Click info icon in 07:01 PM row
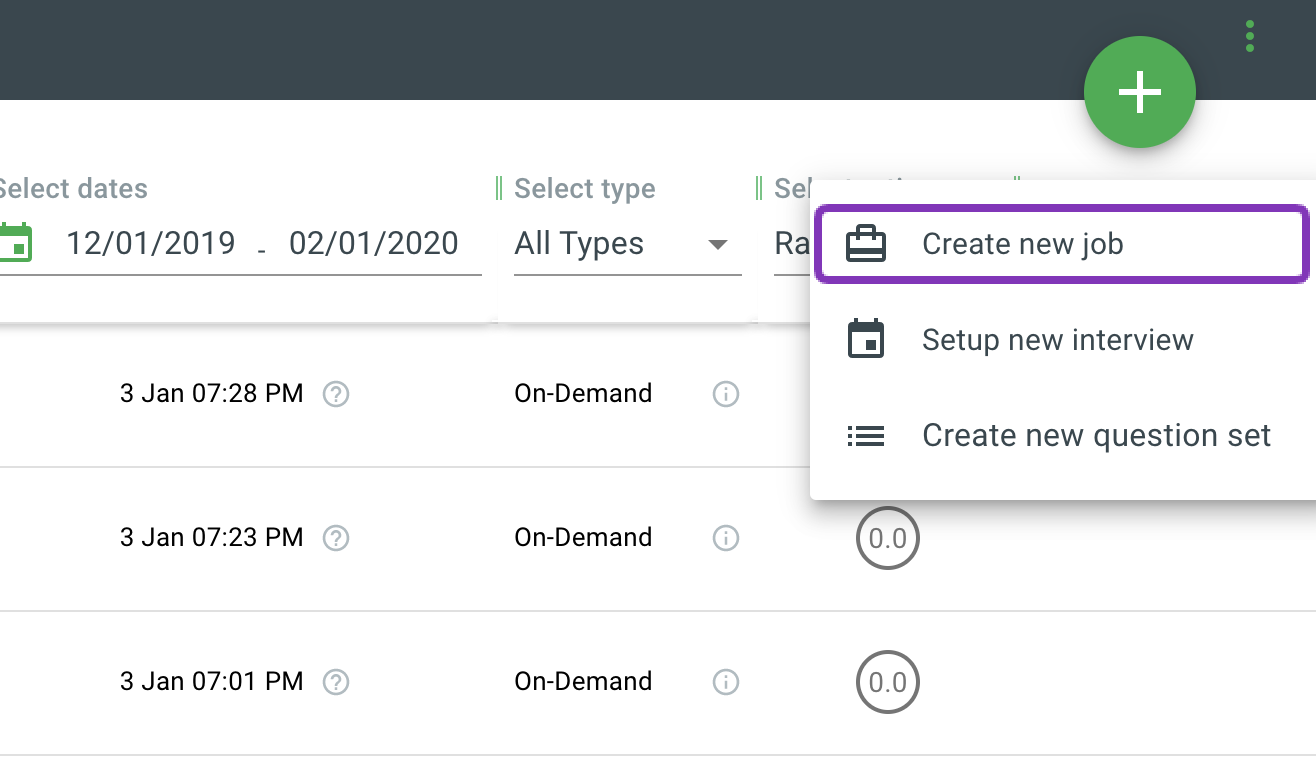The height and width of the screenshot is (772, 1316). pos(725,682)
